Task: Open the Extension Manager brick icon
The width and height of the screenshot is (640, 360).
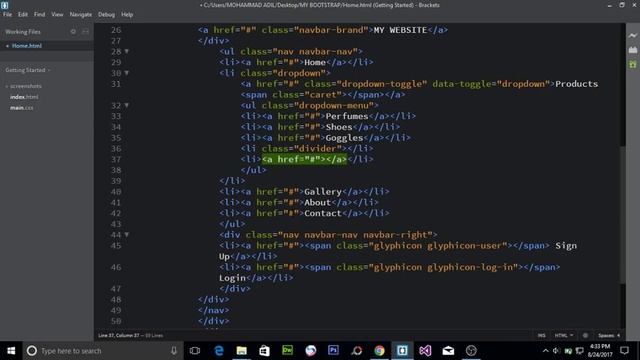Action: [x=633, y=50]
